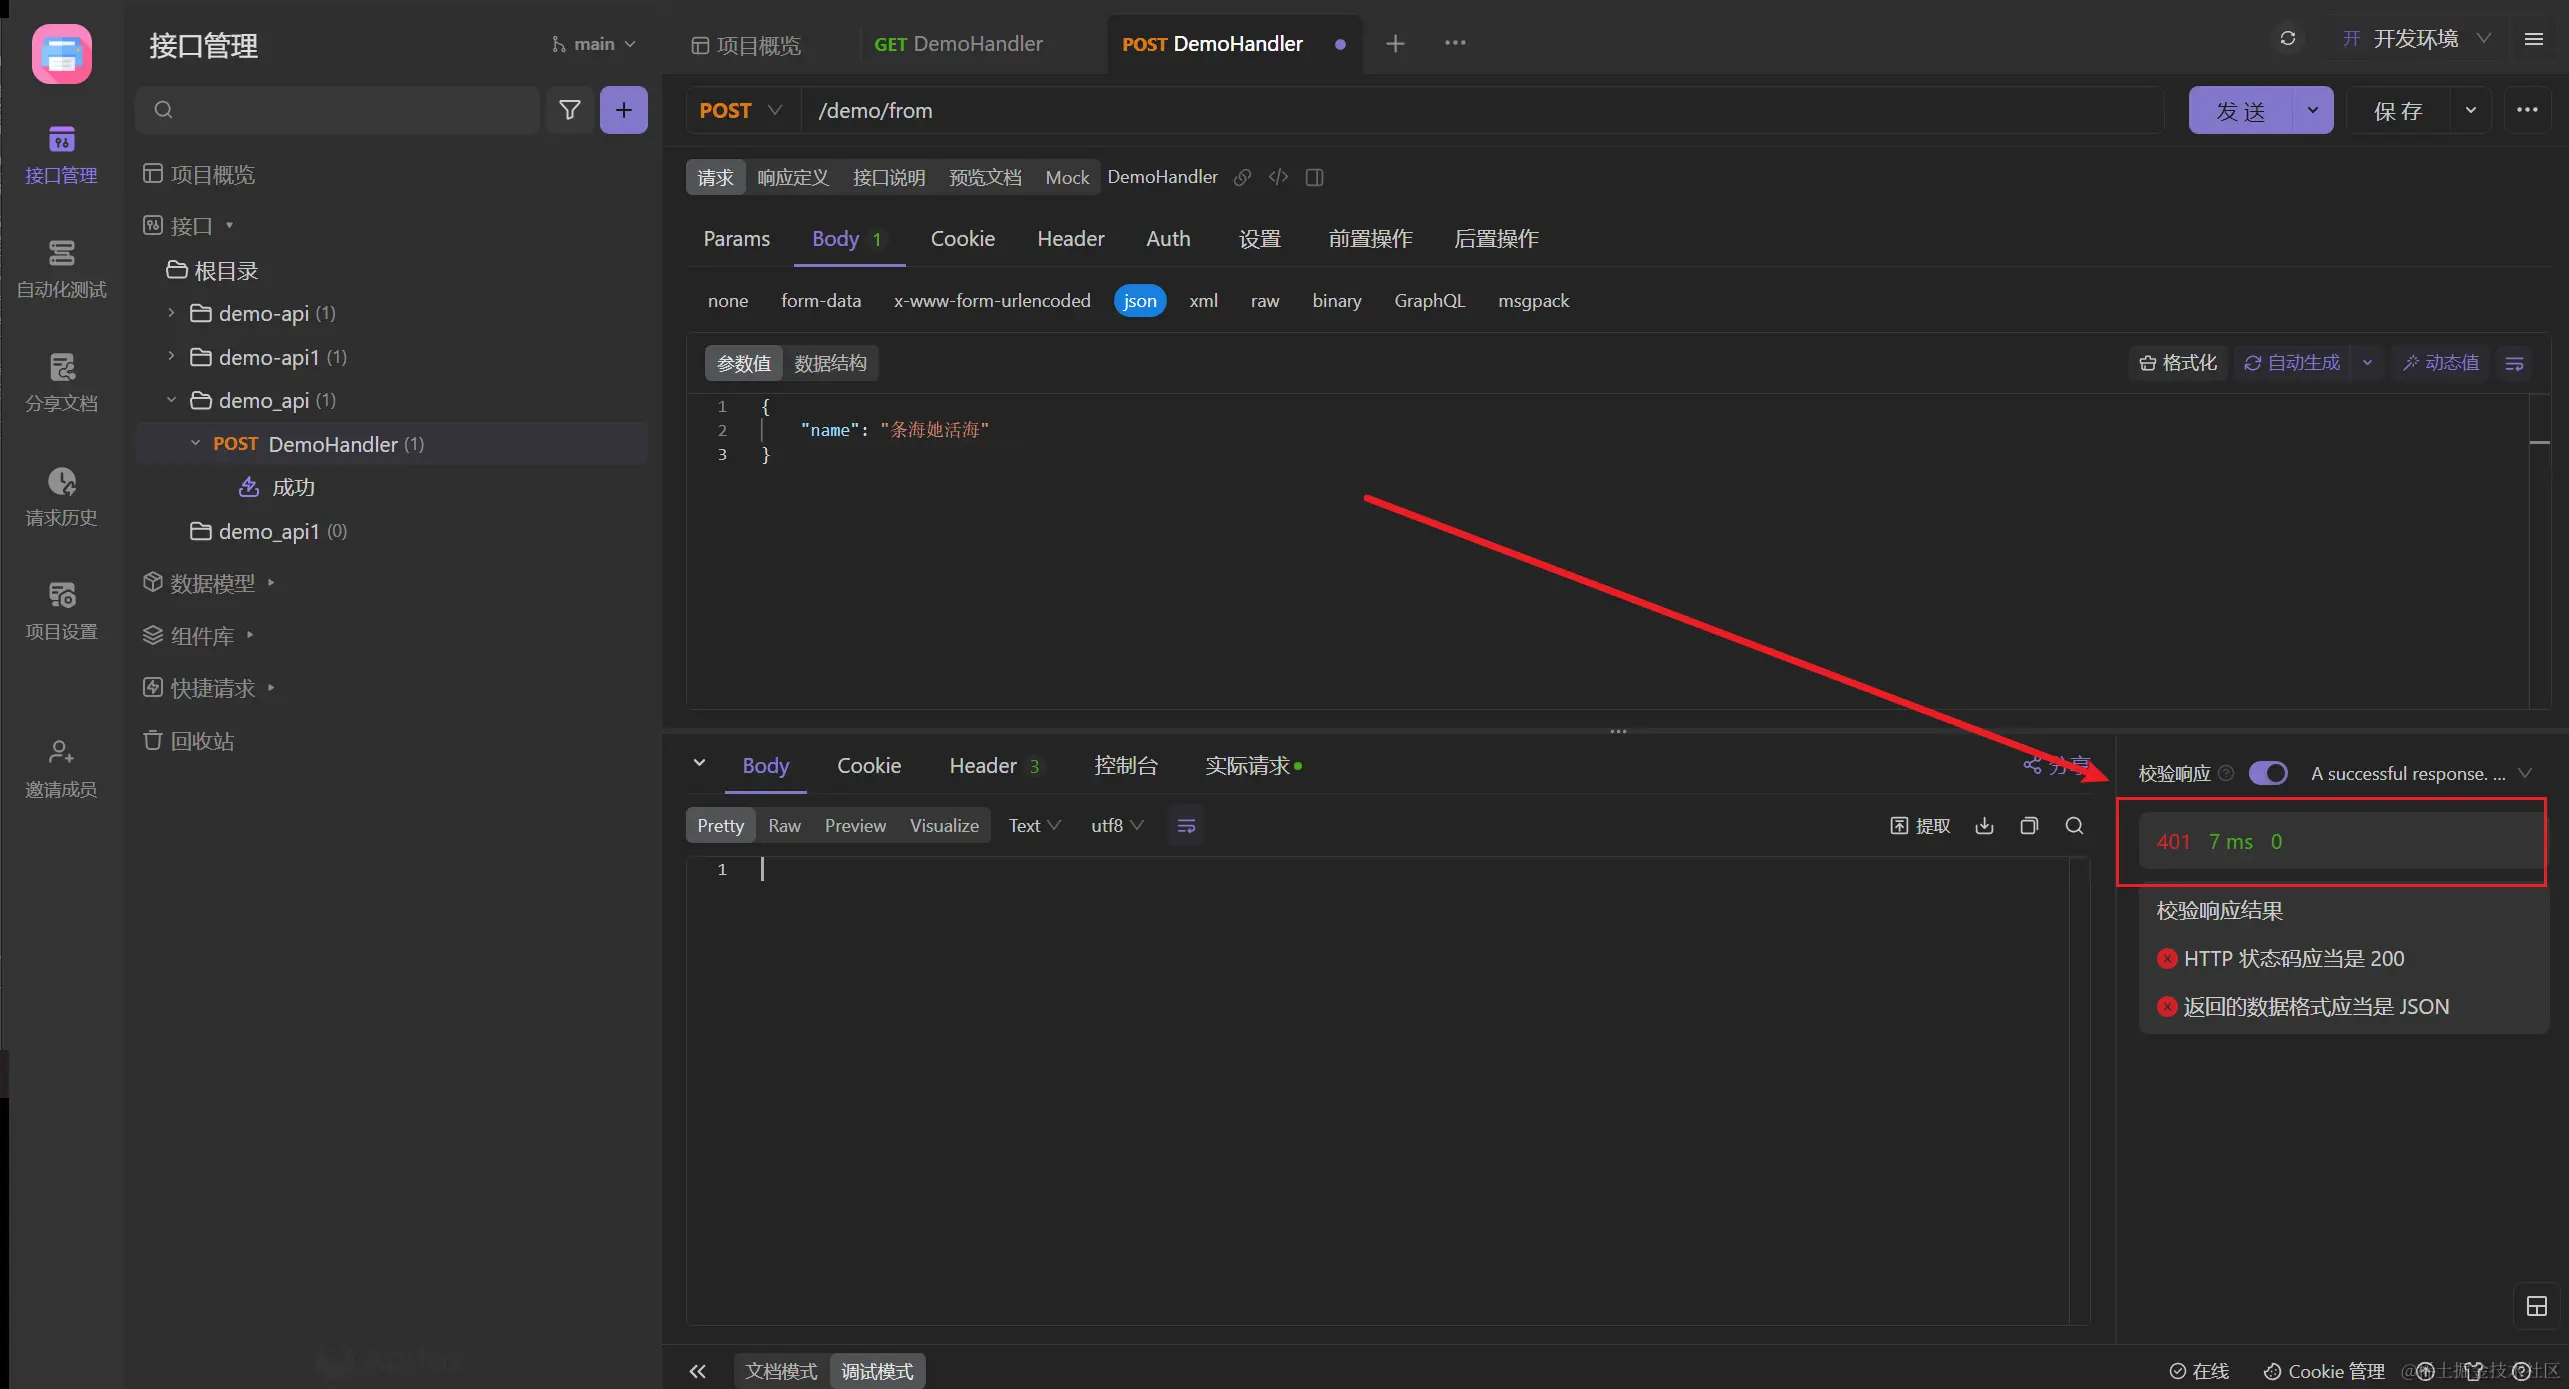Click the purple plus add button

pyautogui.click(x=623, y=110)
